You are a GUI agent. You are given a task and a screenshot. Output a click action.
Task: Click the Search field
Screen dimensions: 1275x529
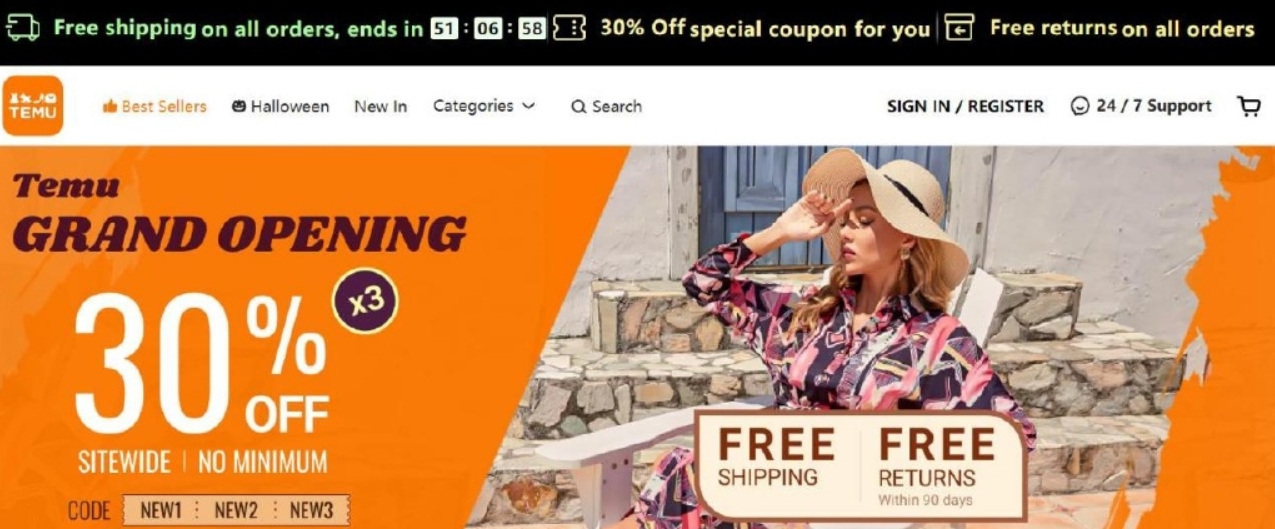[607, 106]
